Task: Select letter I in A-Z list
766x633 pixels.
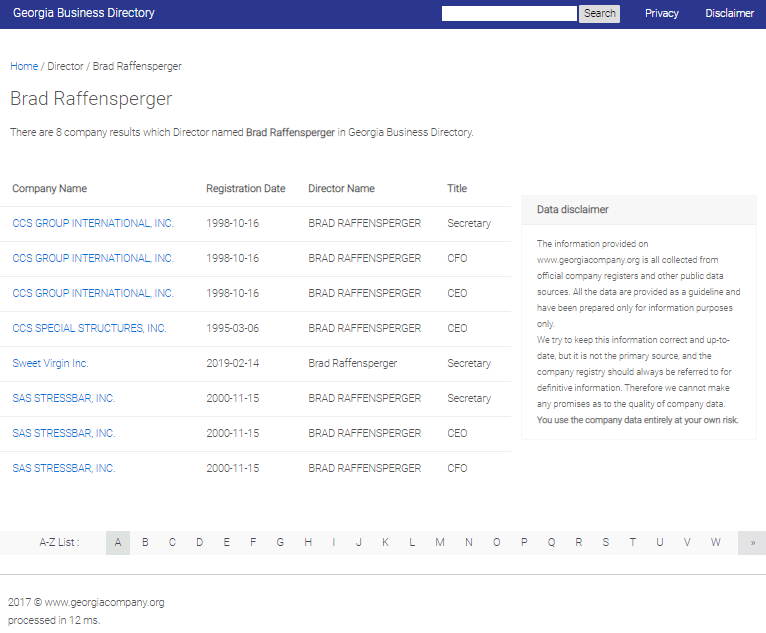Action: pyautogui.click(x=334, y=543)
